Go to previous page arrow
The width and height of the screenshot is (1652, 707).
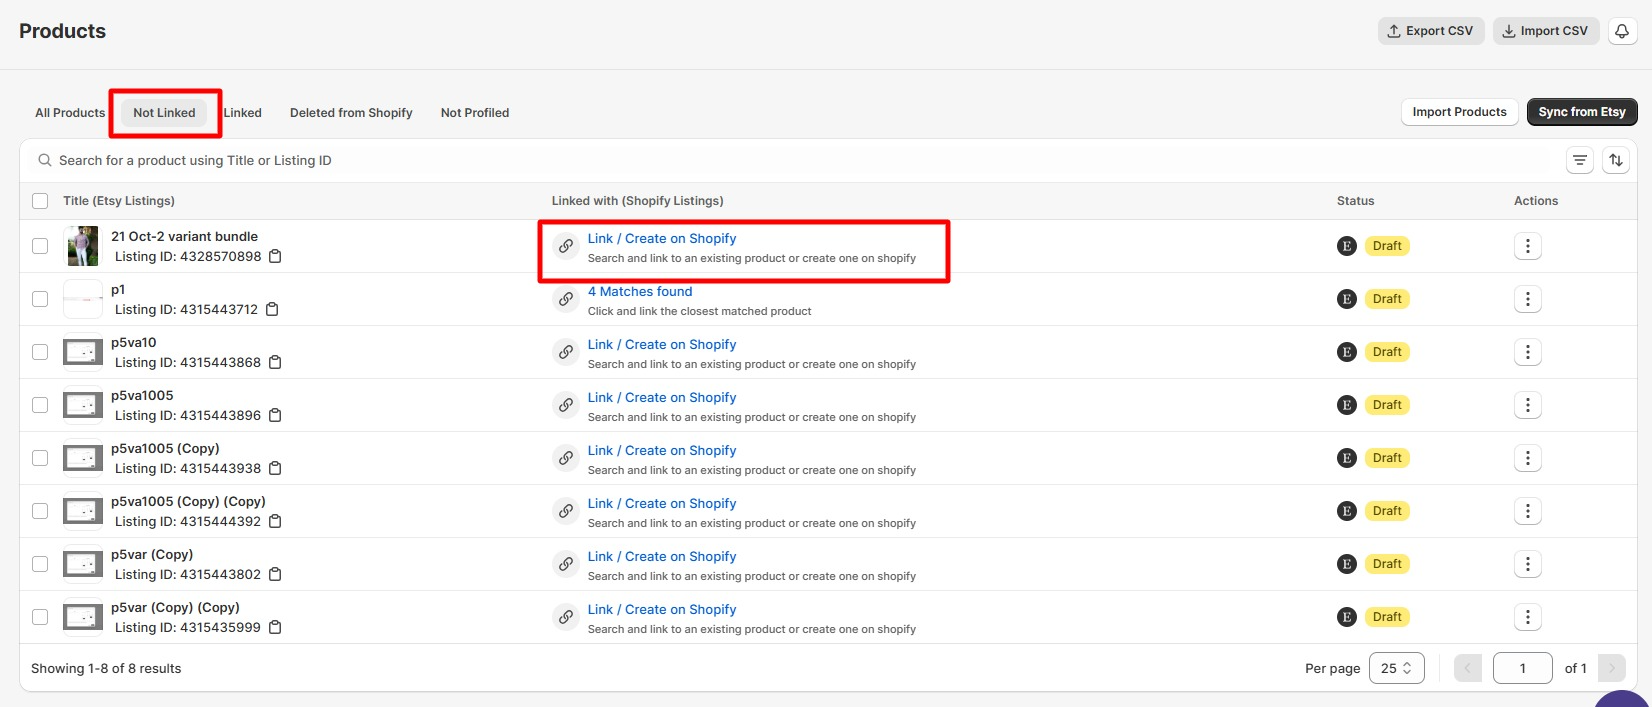pyautogui.click(x=1467, y=668)
